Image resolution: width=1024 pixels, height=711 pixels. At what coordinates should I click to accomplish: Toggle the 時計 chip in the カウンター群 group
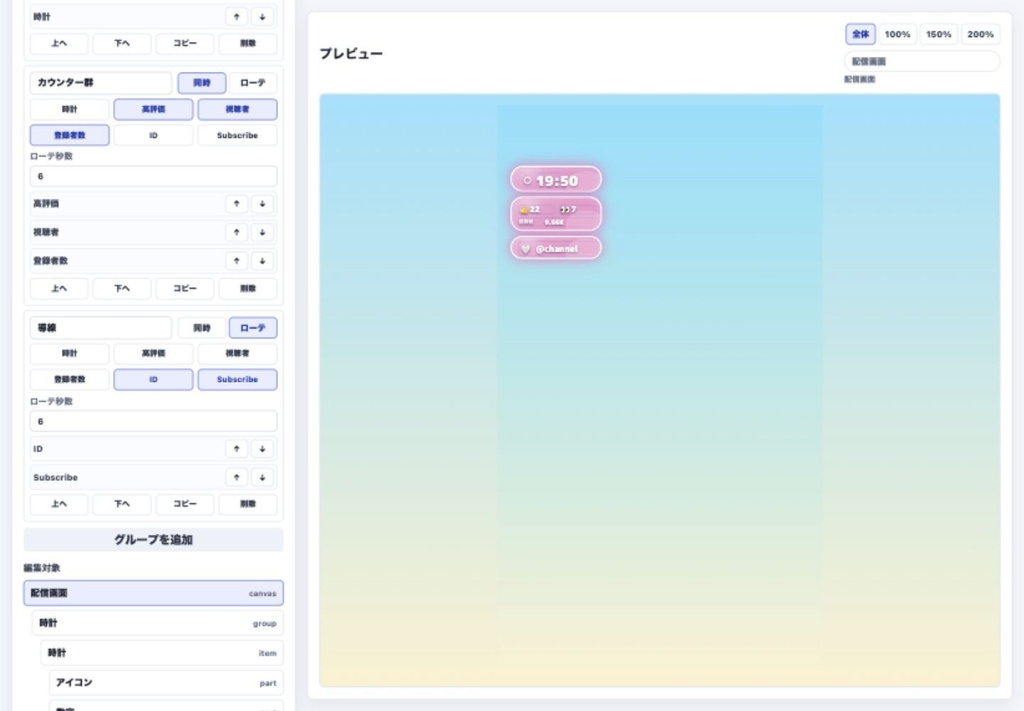point(69,110)
